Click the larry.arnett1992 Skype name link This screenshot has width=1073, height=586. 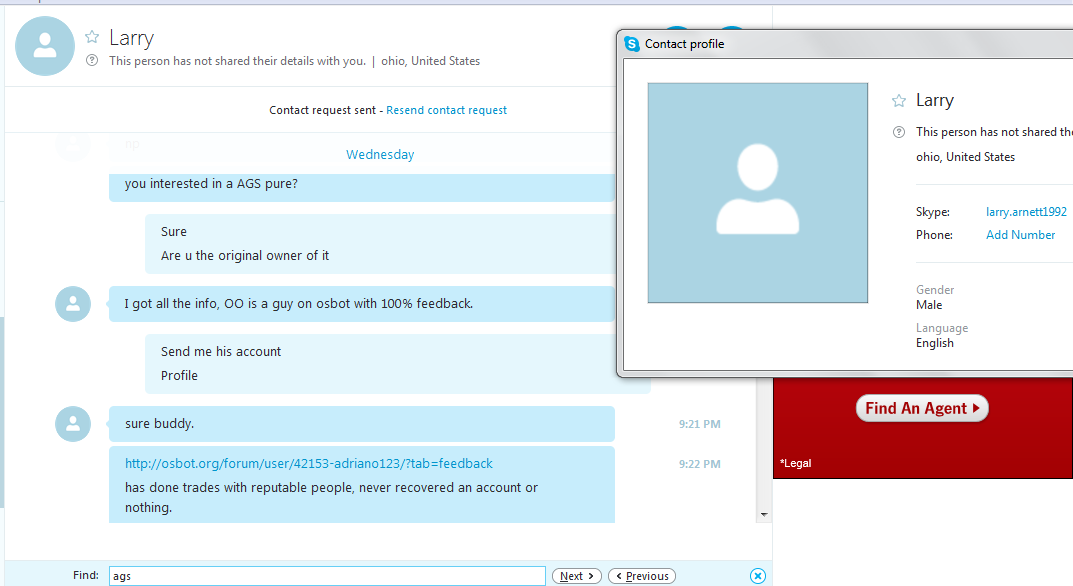[x=1026, y=212]
